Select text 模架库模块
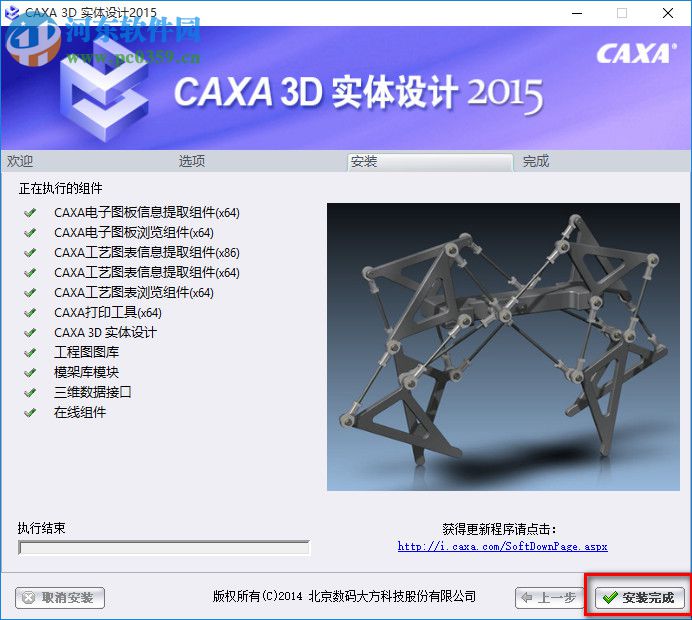 point(86,372)
